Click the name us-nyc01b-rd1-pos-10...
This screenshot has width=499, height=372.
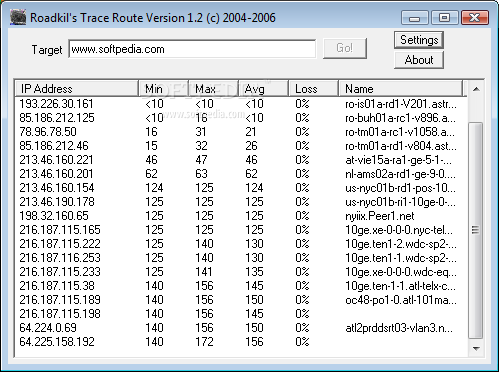400,188
